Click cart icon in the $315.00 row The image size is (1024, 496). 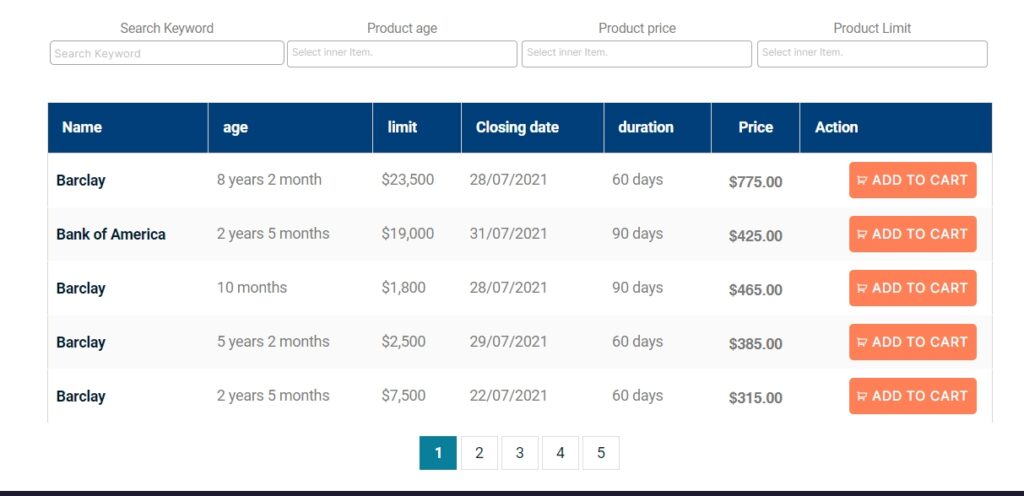pyautogui.click(x=862, y=397)
